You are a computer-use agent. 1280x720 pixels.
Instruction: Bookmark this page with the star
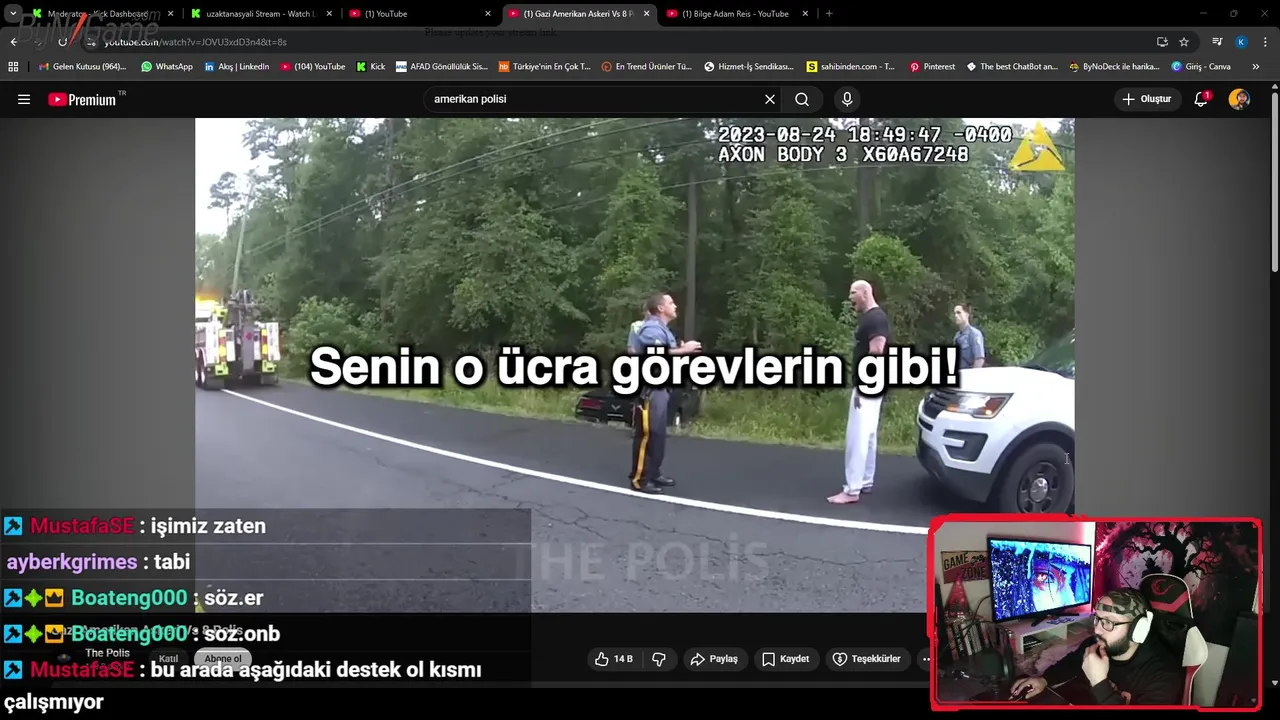tap(1184, 42)
